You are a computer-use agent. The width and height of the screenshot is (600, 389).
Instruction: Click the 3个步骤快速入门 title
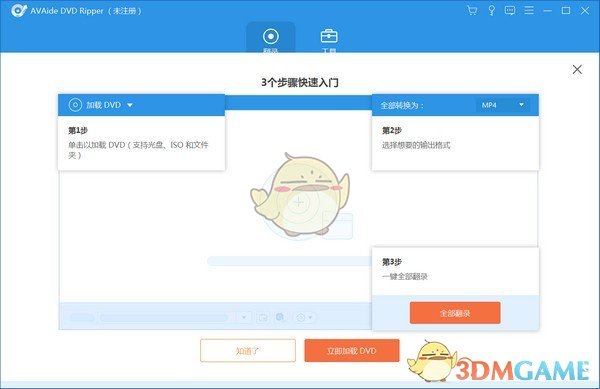(300, 83)
